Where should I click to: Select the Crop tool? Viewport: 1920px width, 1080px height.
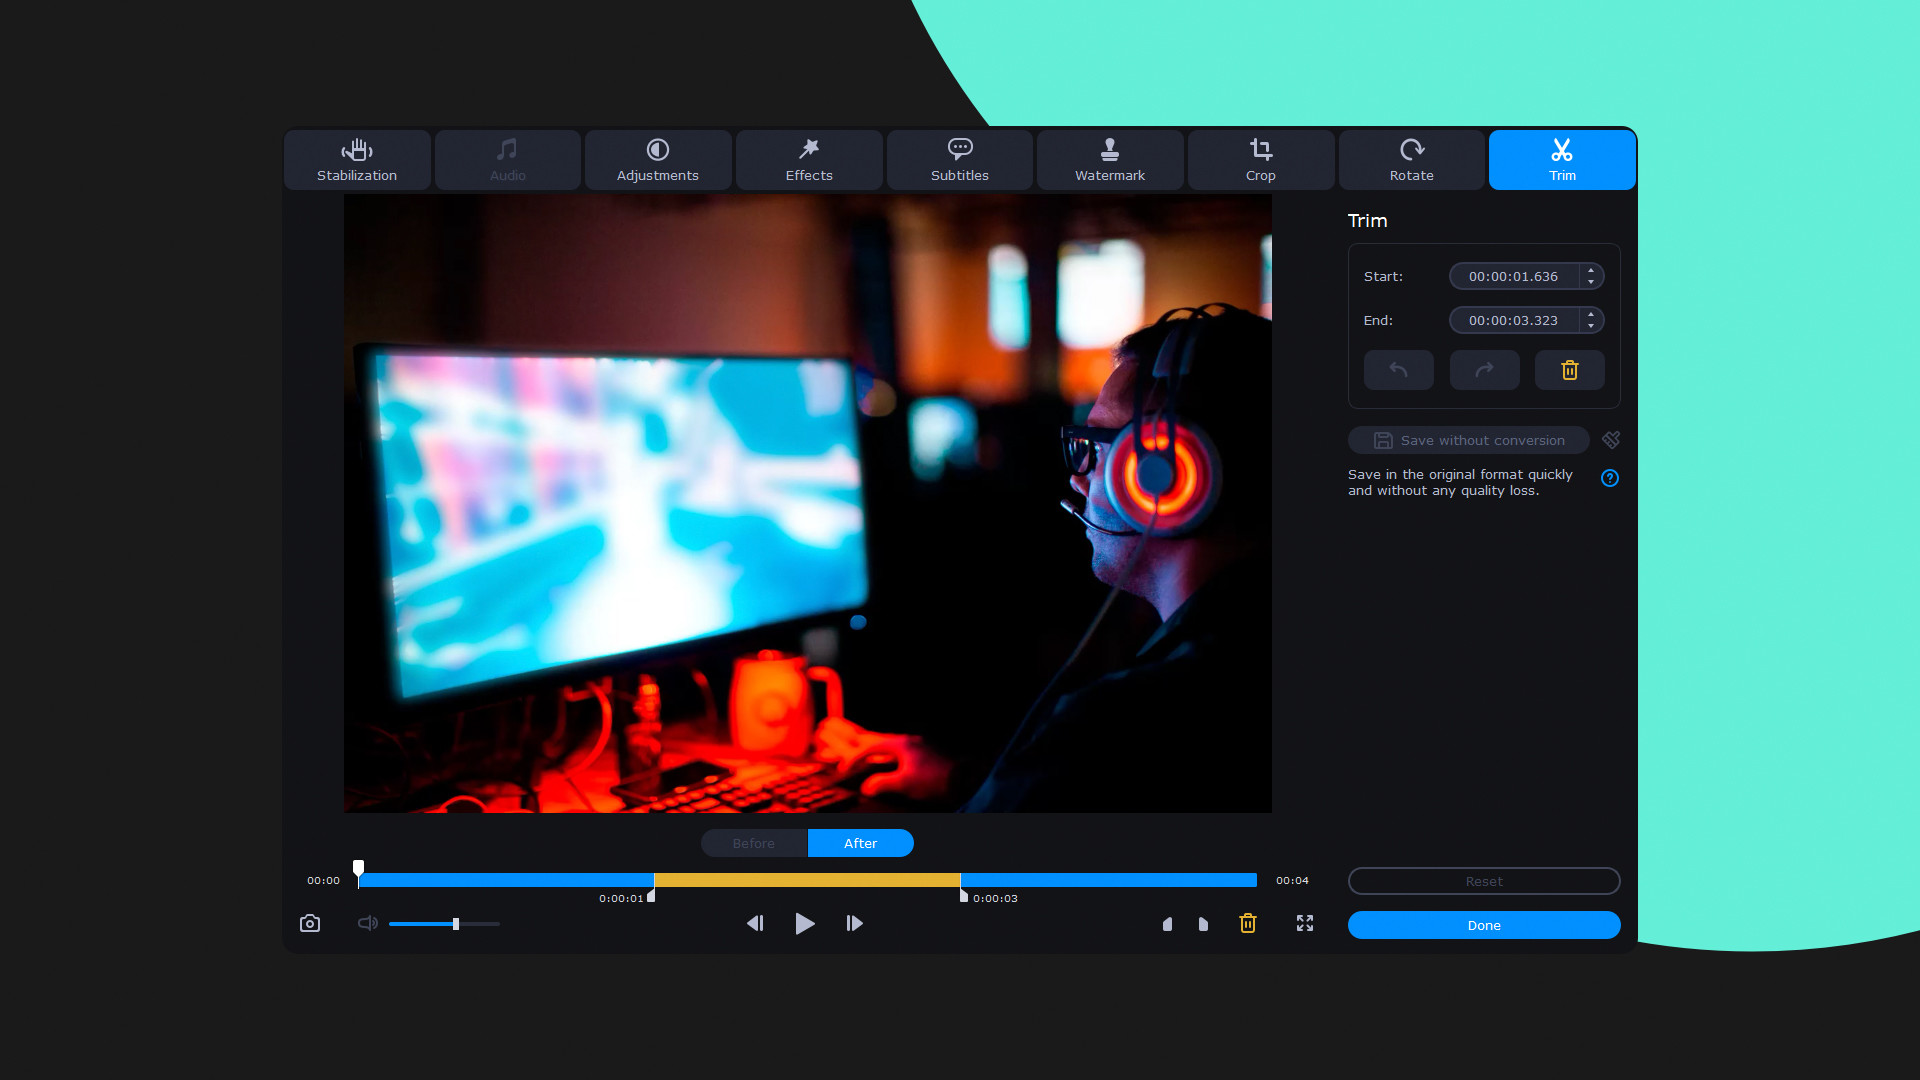coord(1260,160)
